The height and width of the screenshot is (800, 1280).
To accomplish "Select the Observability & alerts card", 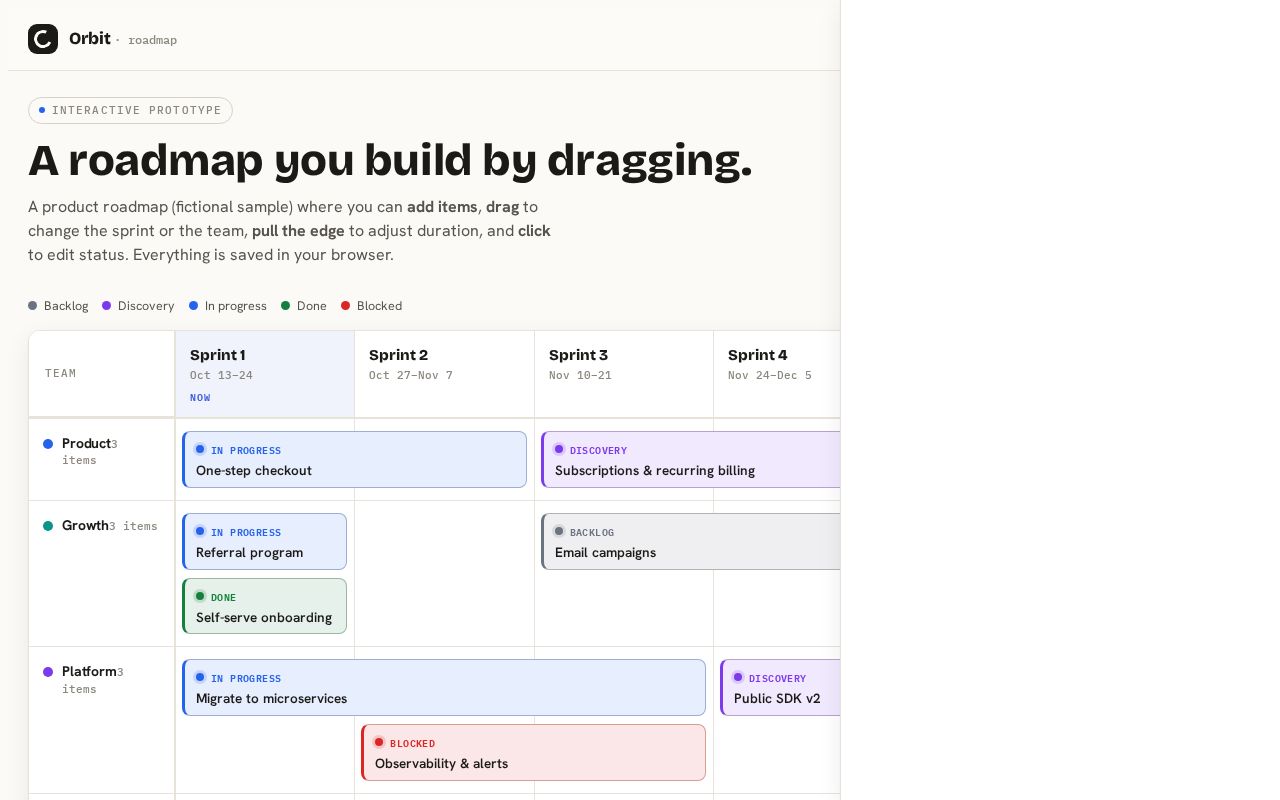I will (x=533, y=753).
